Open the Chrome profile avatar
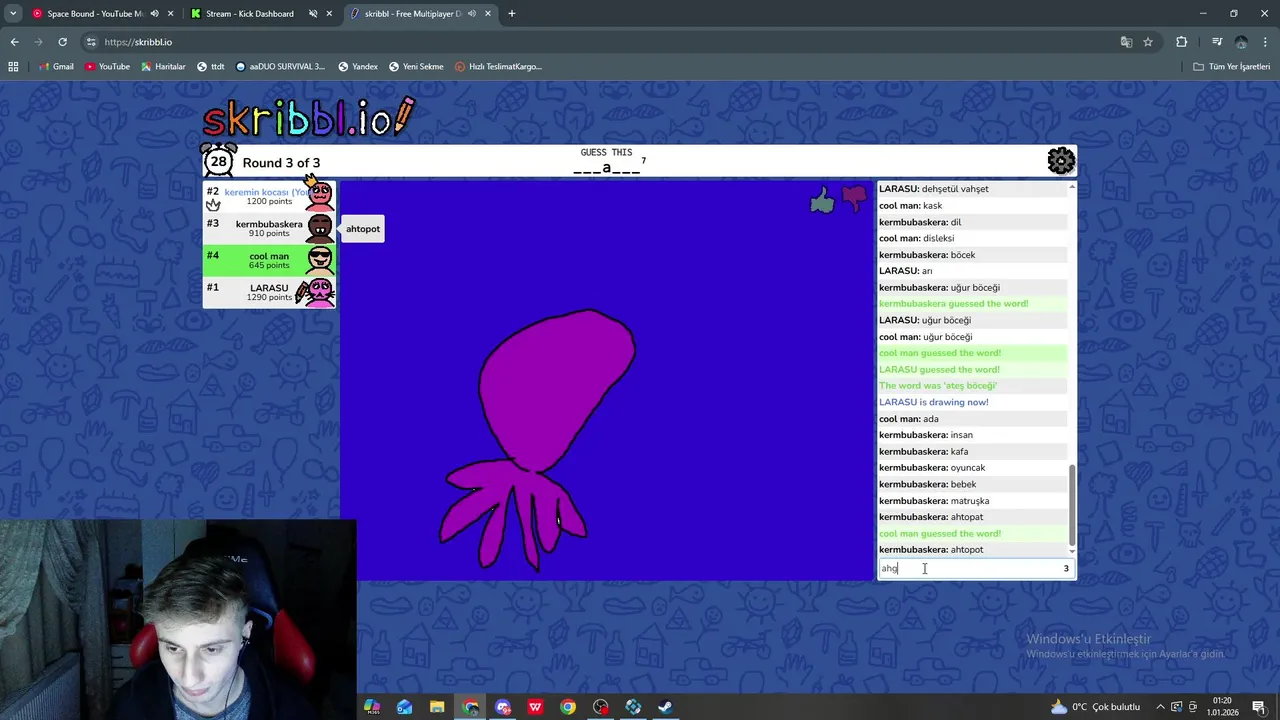This screenshot has width=1280, height=720. (1241, 42)
